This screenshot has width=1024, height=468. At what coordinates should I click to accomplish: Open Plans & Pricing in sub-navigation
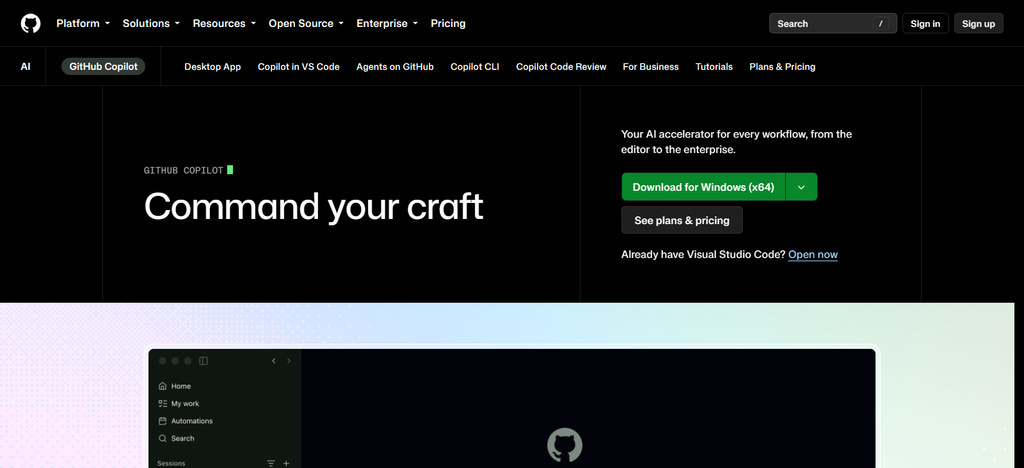coord(782,67)
